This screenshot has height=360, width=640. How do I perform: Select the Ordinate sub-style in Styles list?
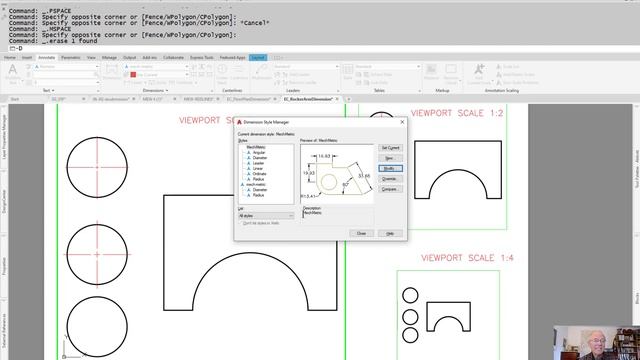[260, 173]
